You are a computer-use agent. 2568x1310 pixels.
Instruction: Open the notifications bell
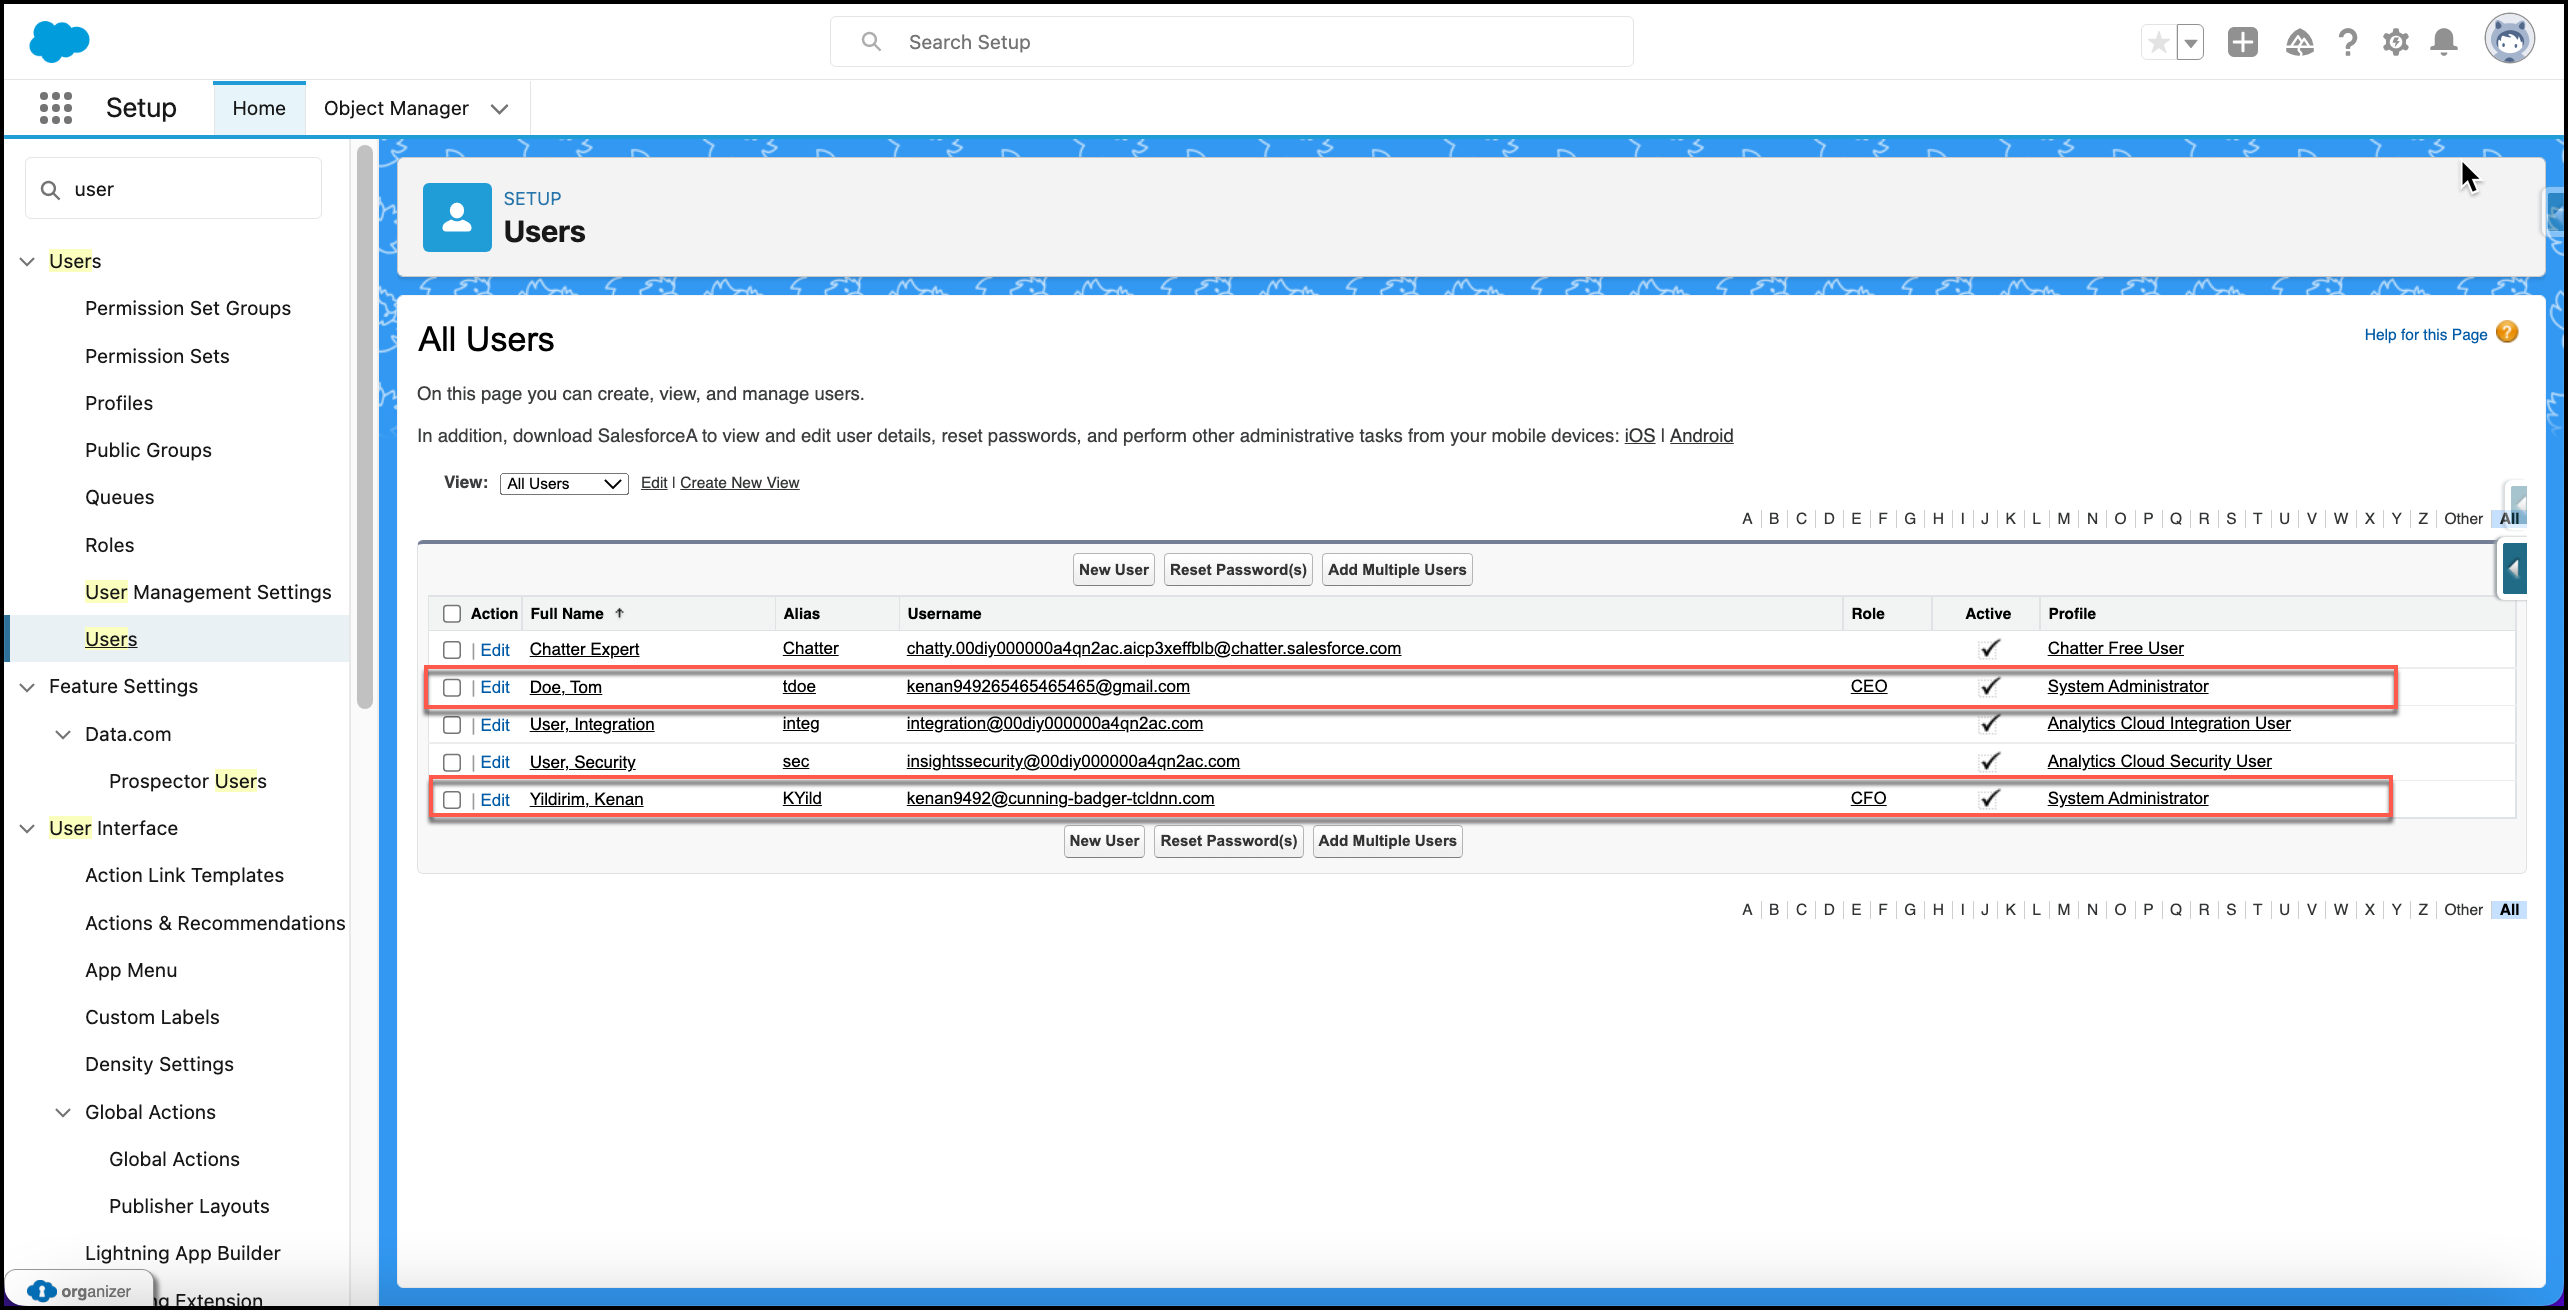tap(2443, 42)
